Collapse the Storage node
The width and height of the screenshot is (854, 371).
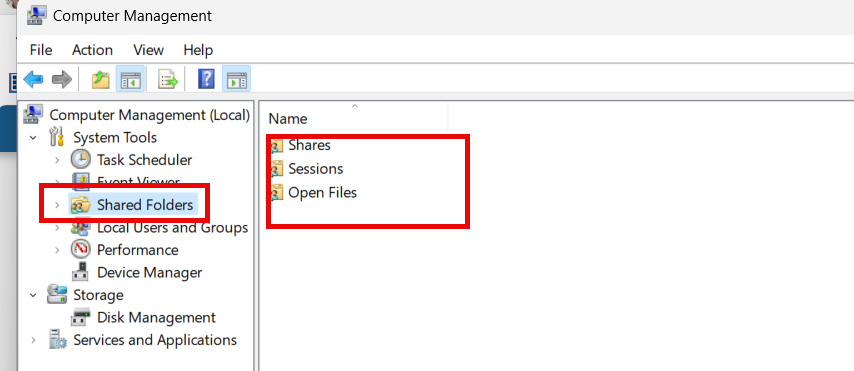tap(33, 295)
